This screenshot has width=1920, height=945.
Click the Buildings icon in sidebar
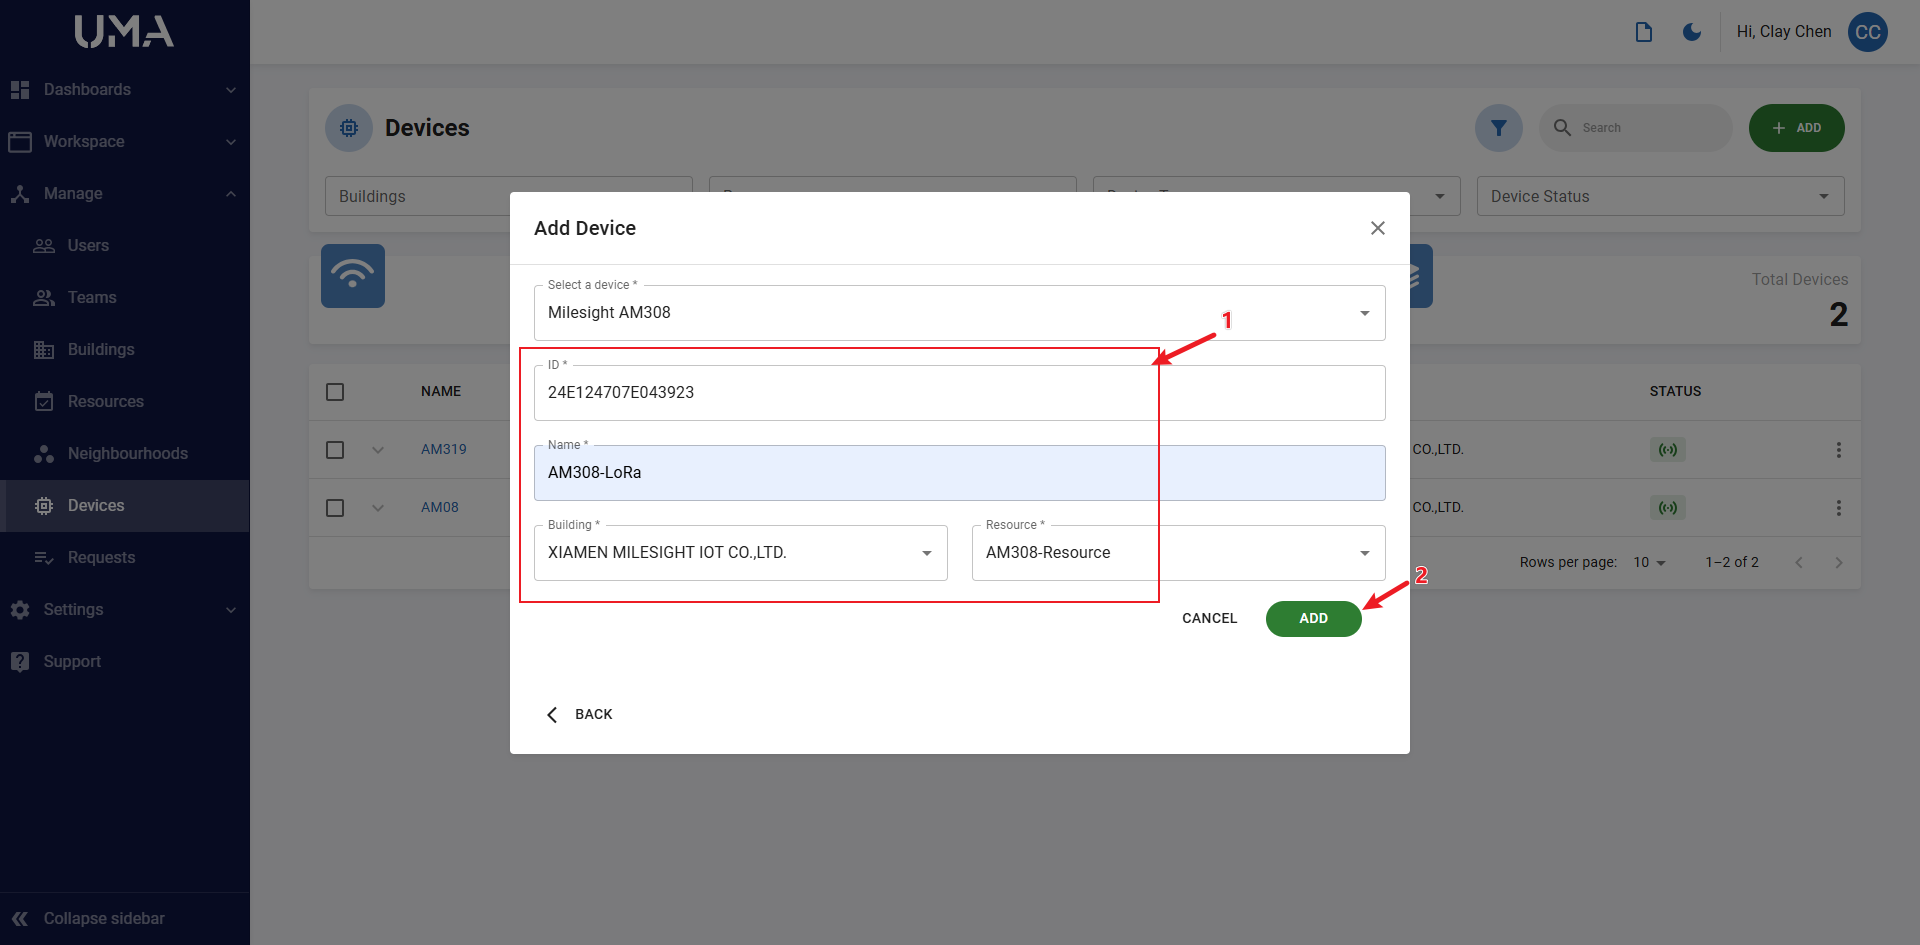44,350
